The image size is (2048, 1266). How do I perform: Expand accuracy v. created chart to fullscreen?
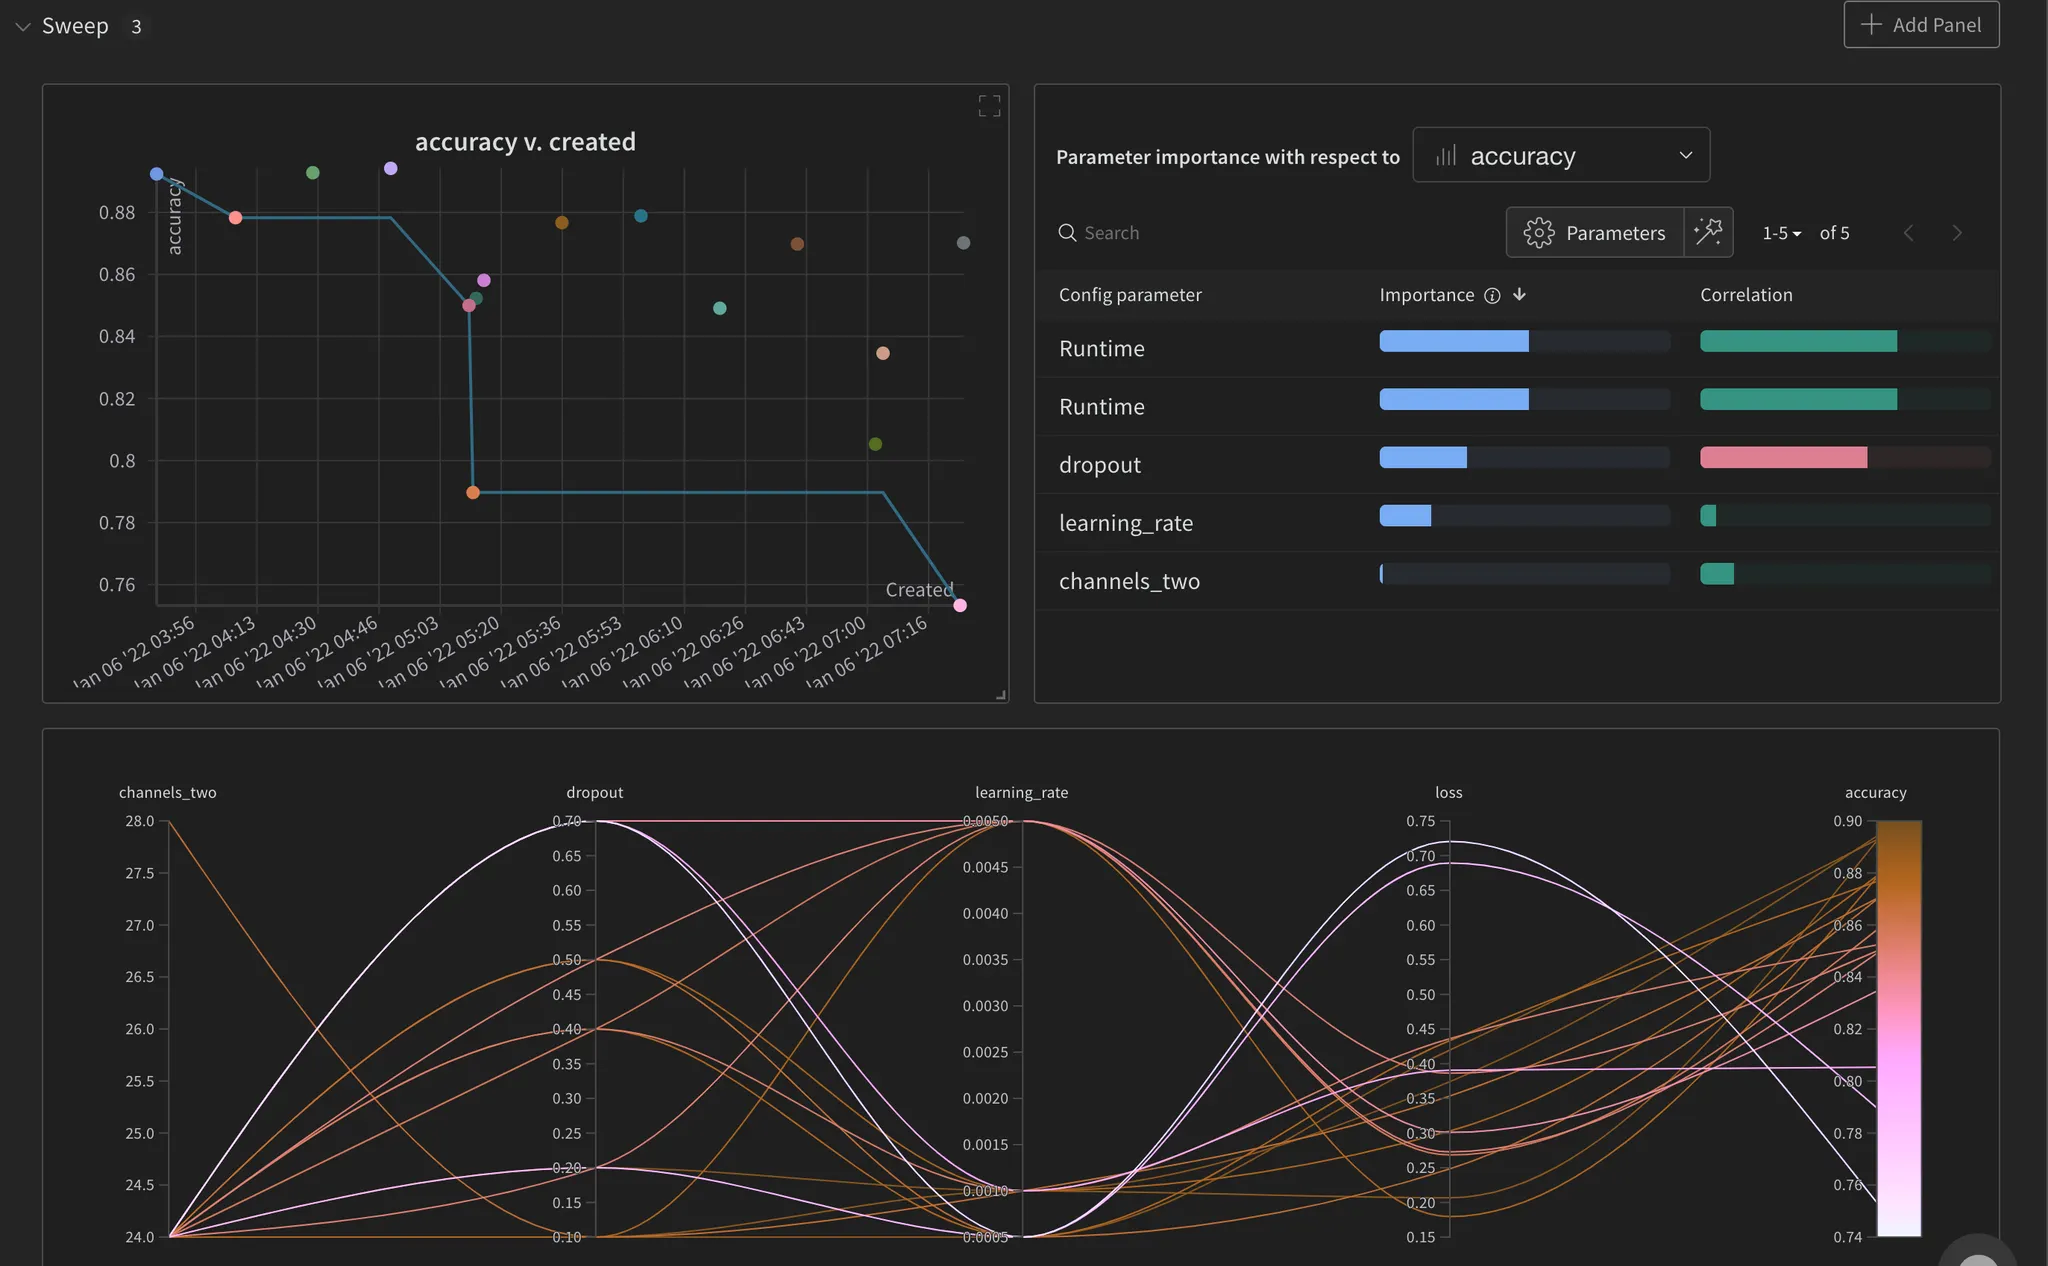tap(989, 106)
